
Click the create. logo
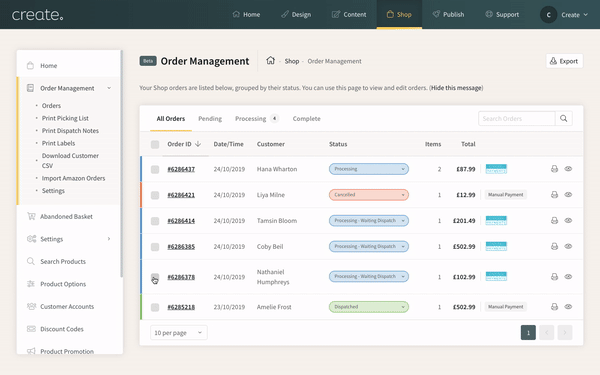(38, 15)
